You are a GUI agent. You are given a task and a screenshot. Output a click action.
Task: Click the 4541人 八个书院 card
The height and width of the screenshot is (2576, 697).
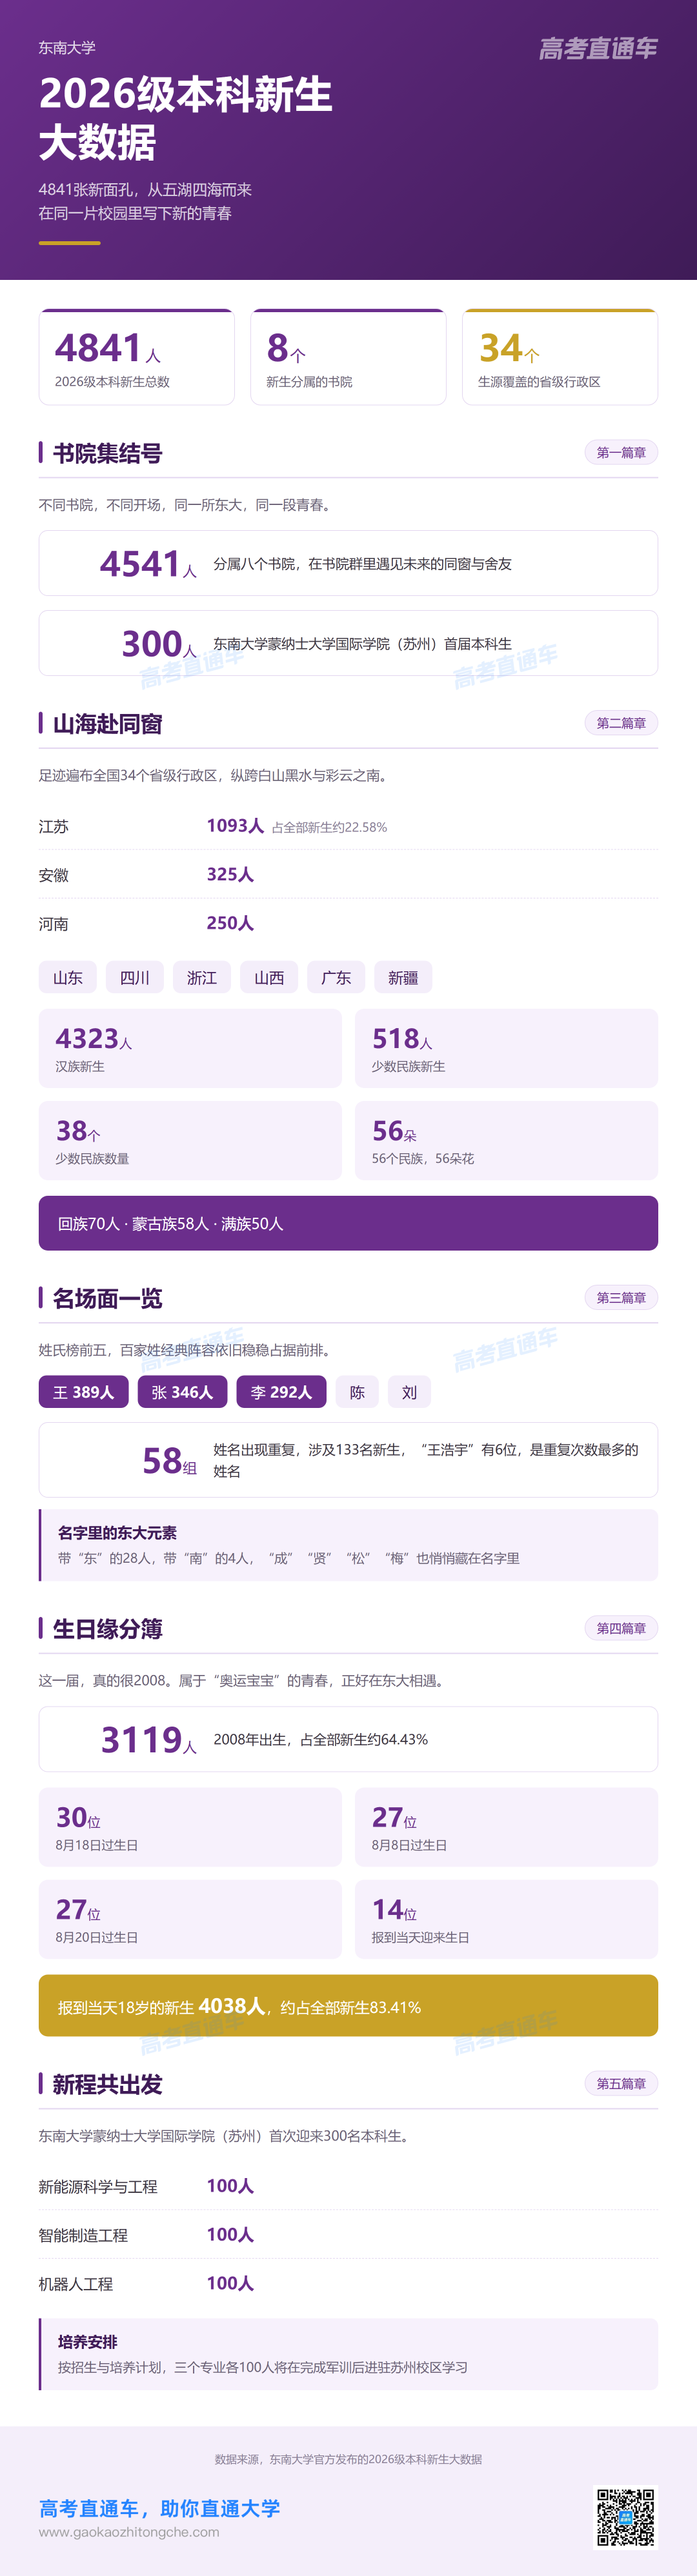pos(348,563)
